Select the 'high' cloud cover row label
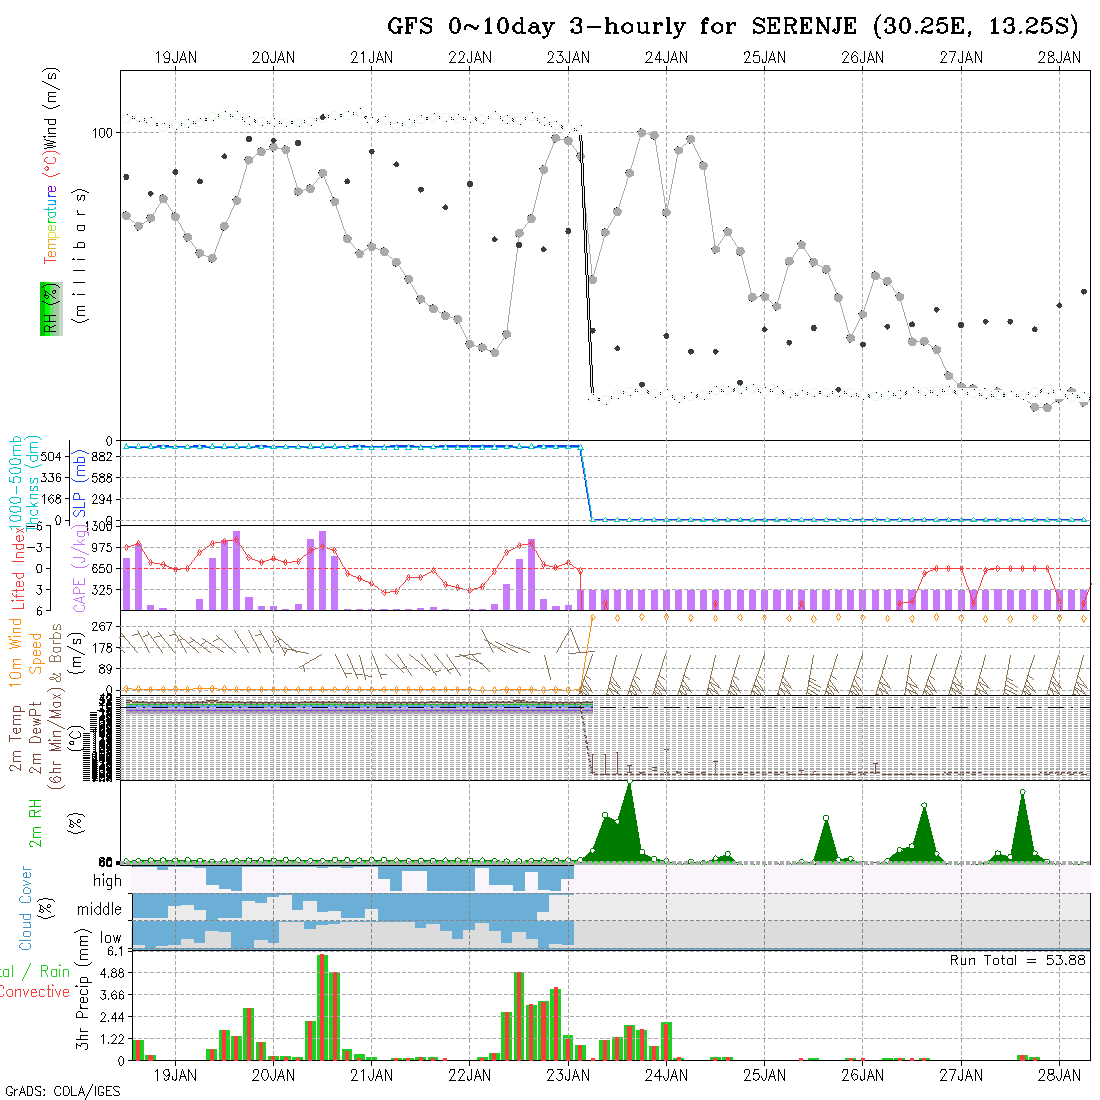 tap(107, 881)
